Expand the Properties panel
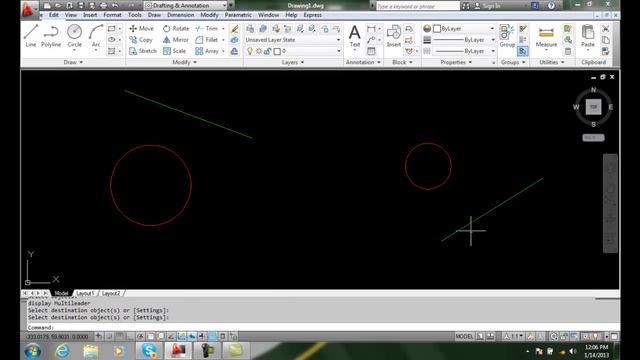640x360 pixels. pos(456,62)
